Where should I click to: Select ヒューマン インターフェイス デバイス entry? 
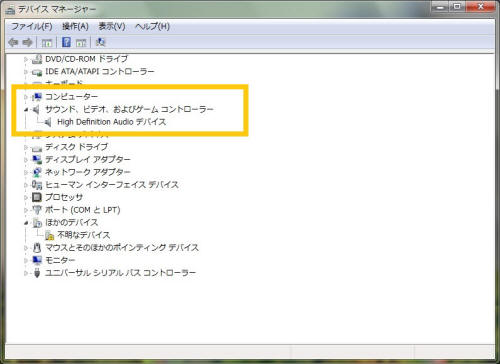pos(112,185)
